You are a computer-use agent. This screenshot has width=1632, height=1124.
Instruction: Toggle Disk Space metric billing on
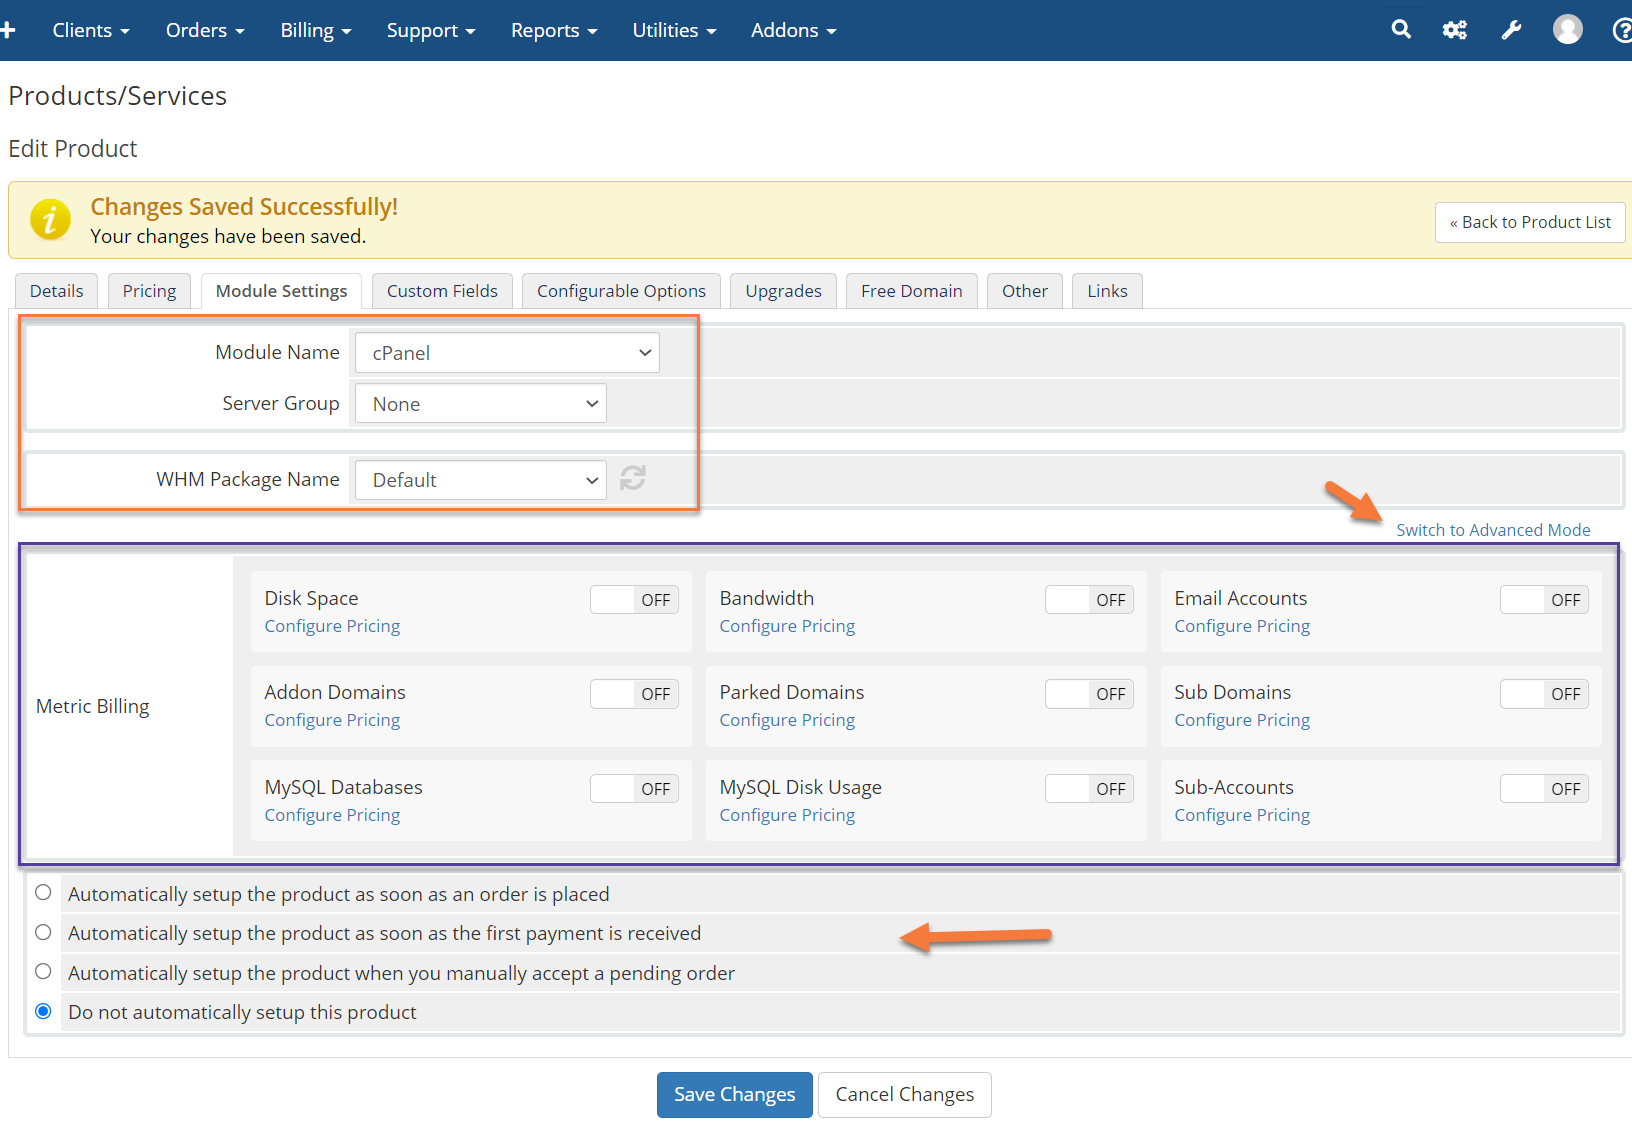tap(634, 600)
